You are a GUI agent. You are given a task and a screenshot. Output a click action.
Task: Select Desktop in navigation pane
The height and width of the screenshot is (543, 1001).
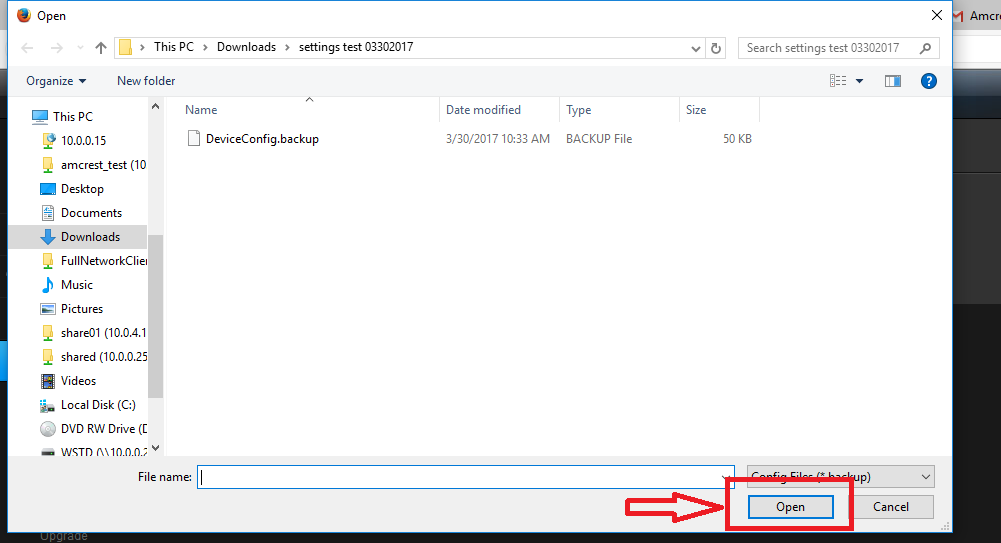(x=82, y=189)
